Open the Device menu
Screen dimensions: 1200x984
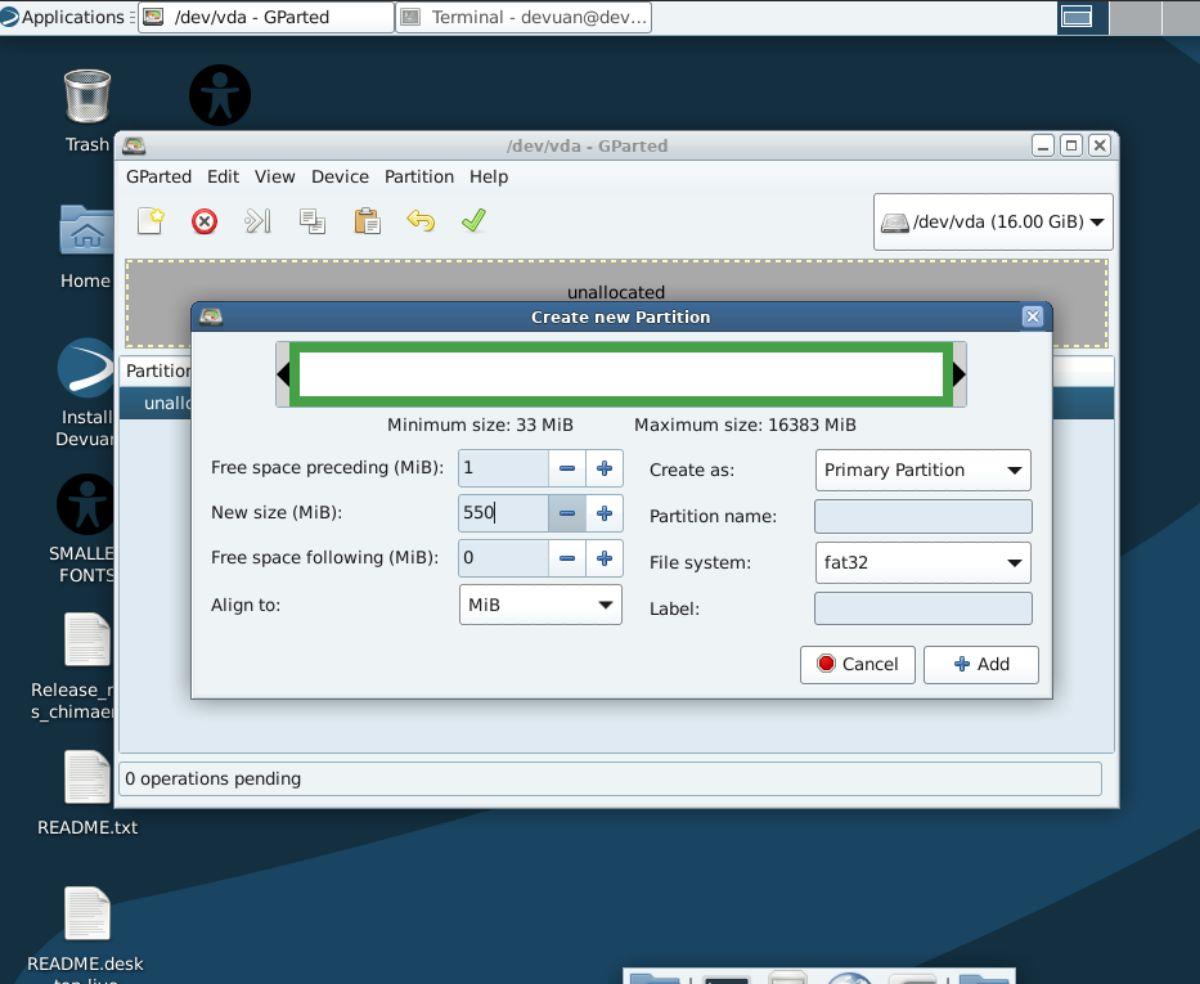(x=340, y=176)
